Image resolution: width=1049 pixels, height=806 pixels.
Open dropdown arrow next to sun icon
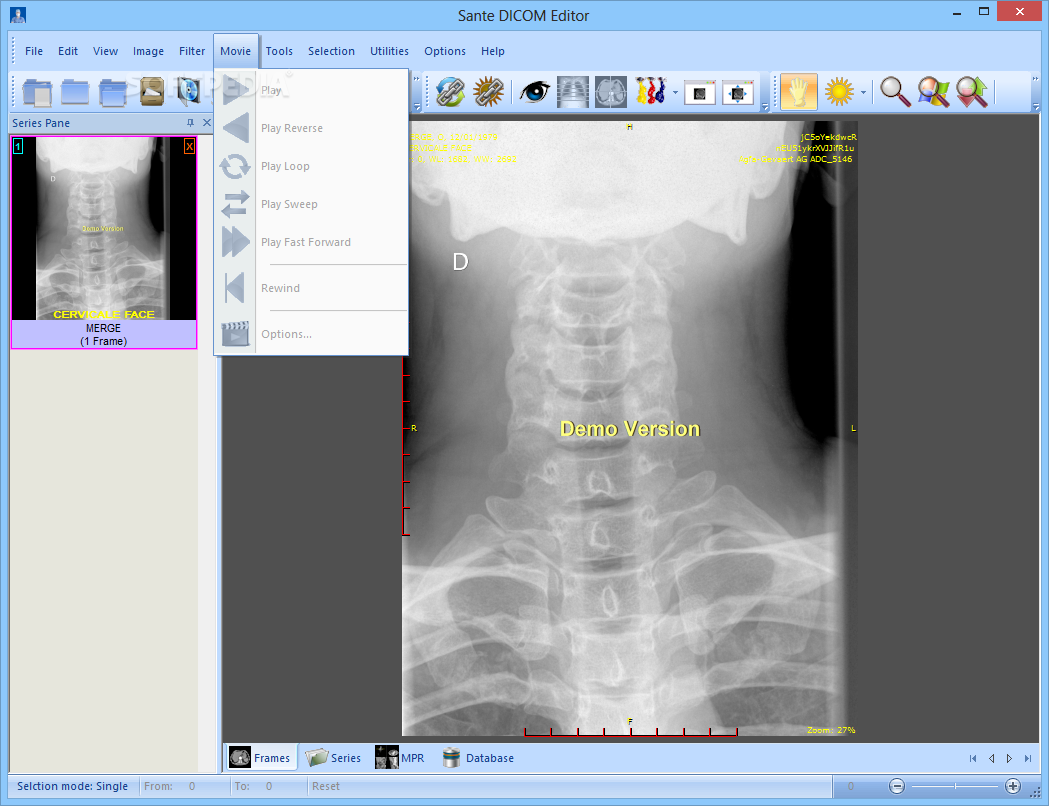(864, 92)
